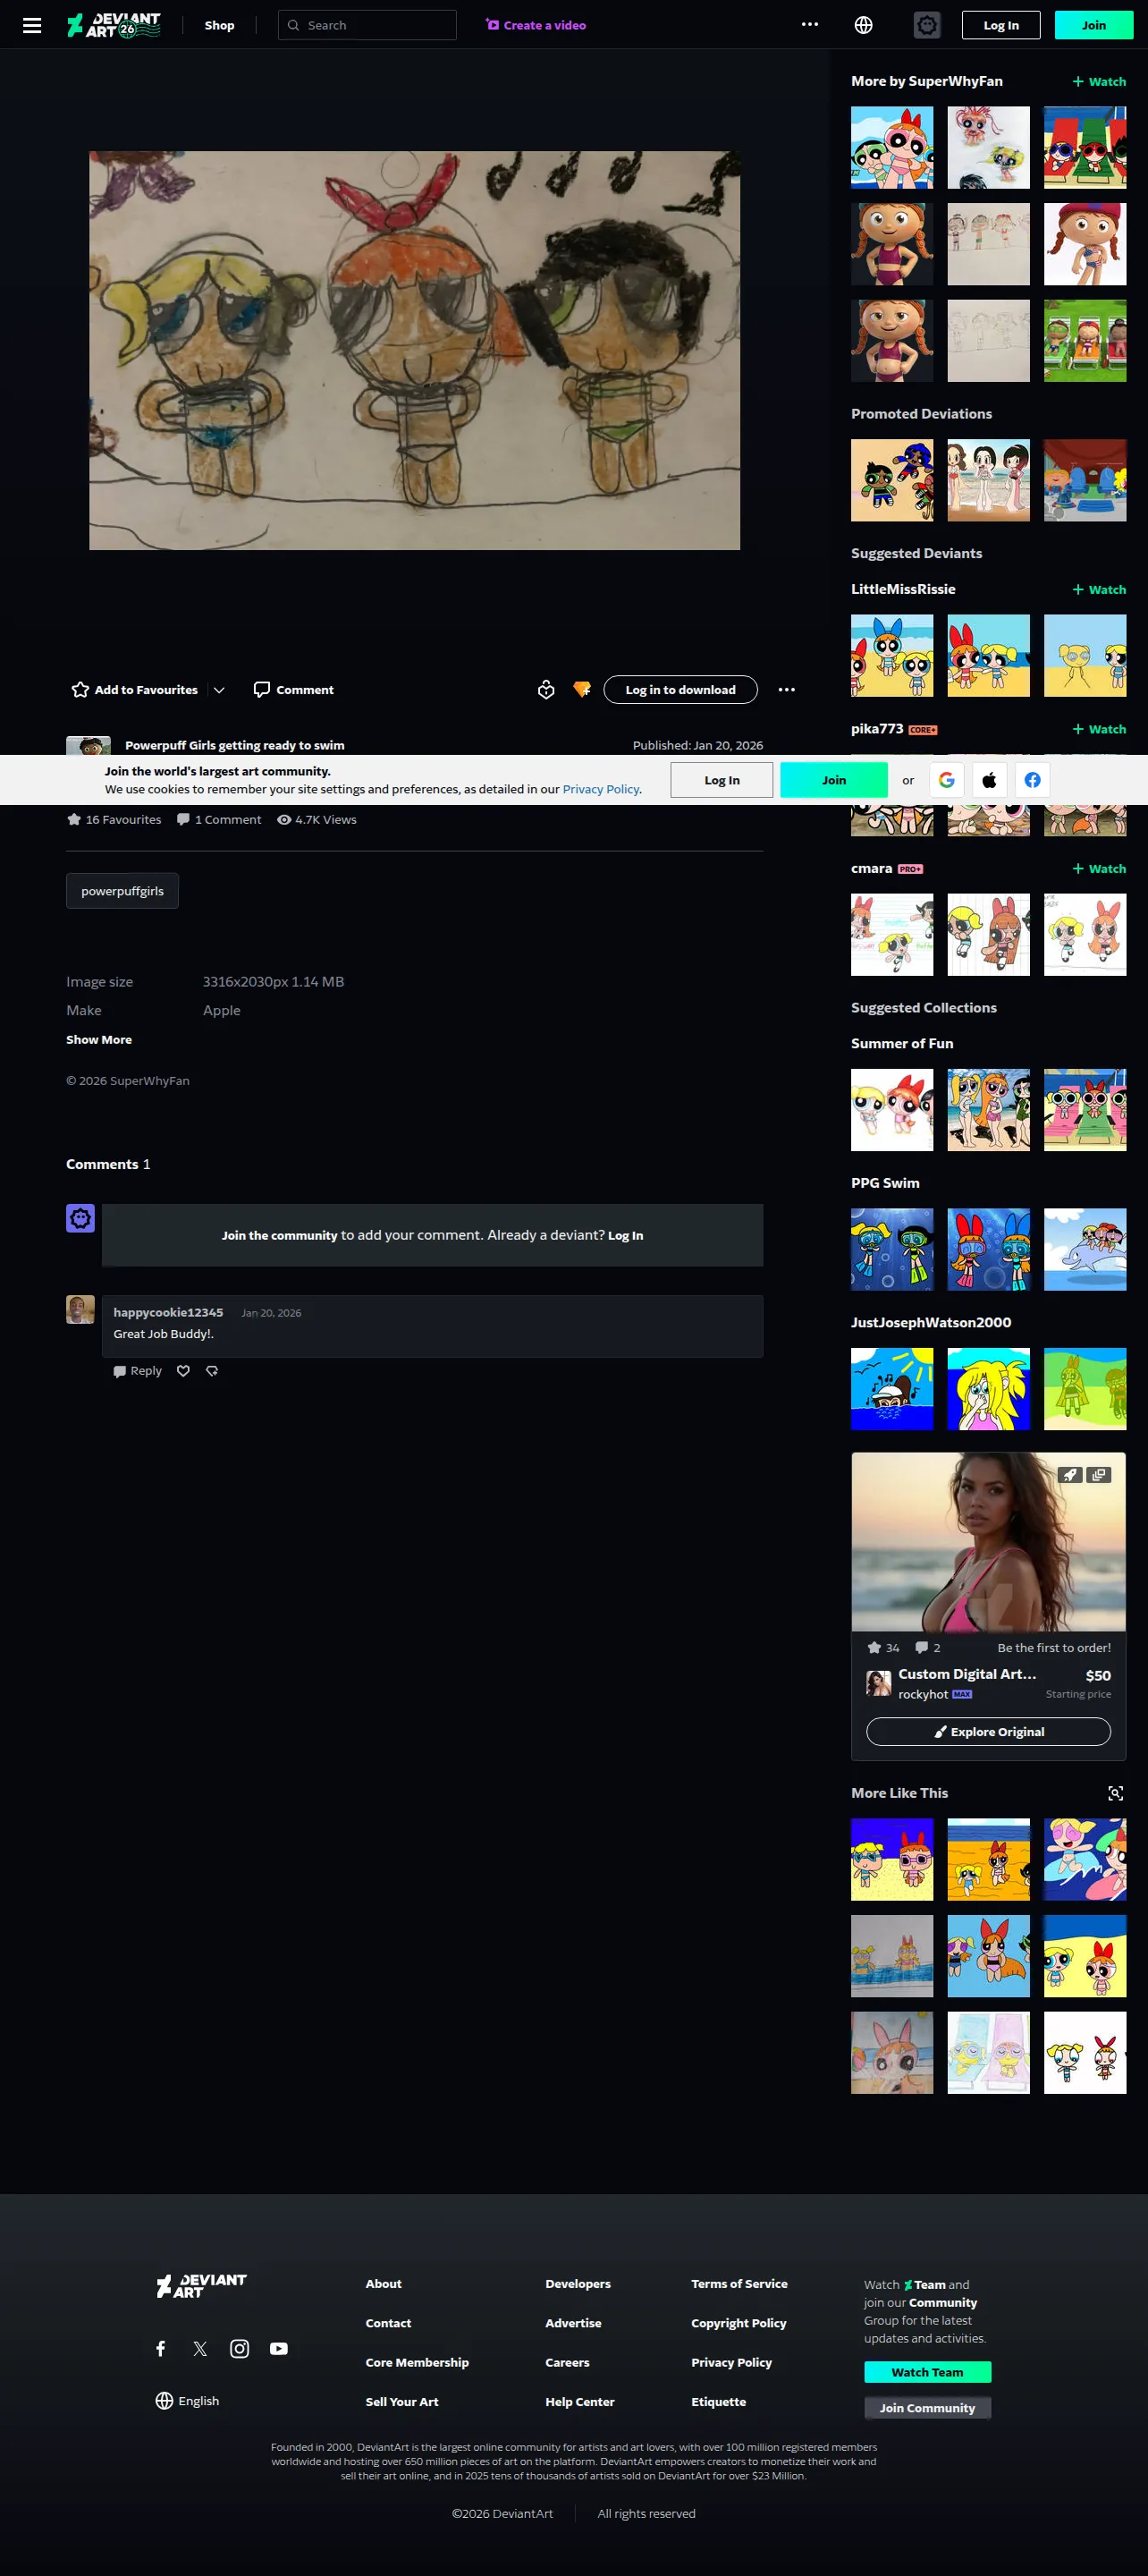Screen dimensions: 1148x2576
Task: Click the share icon under the comment
Action: pos(212,1371)
